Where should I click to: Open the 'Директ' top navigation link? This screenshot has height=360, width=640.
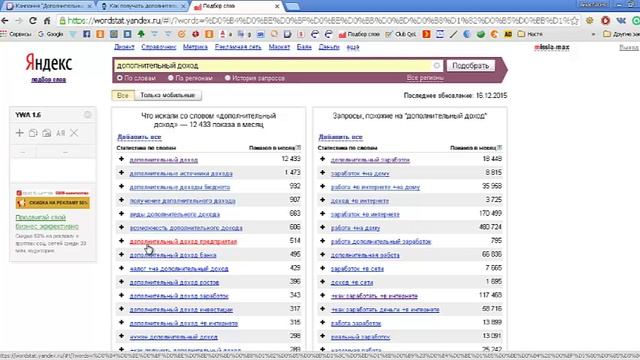[124, 47]
